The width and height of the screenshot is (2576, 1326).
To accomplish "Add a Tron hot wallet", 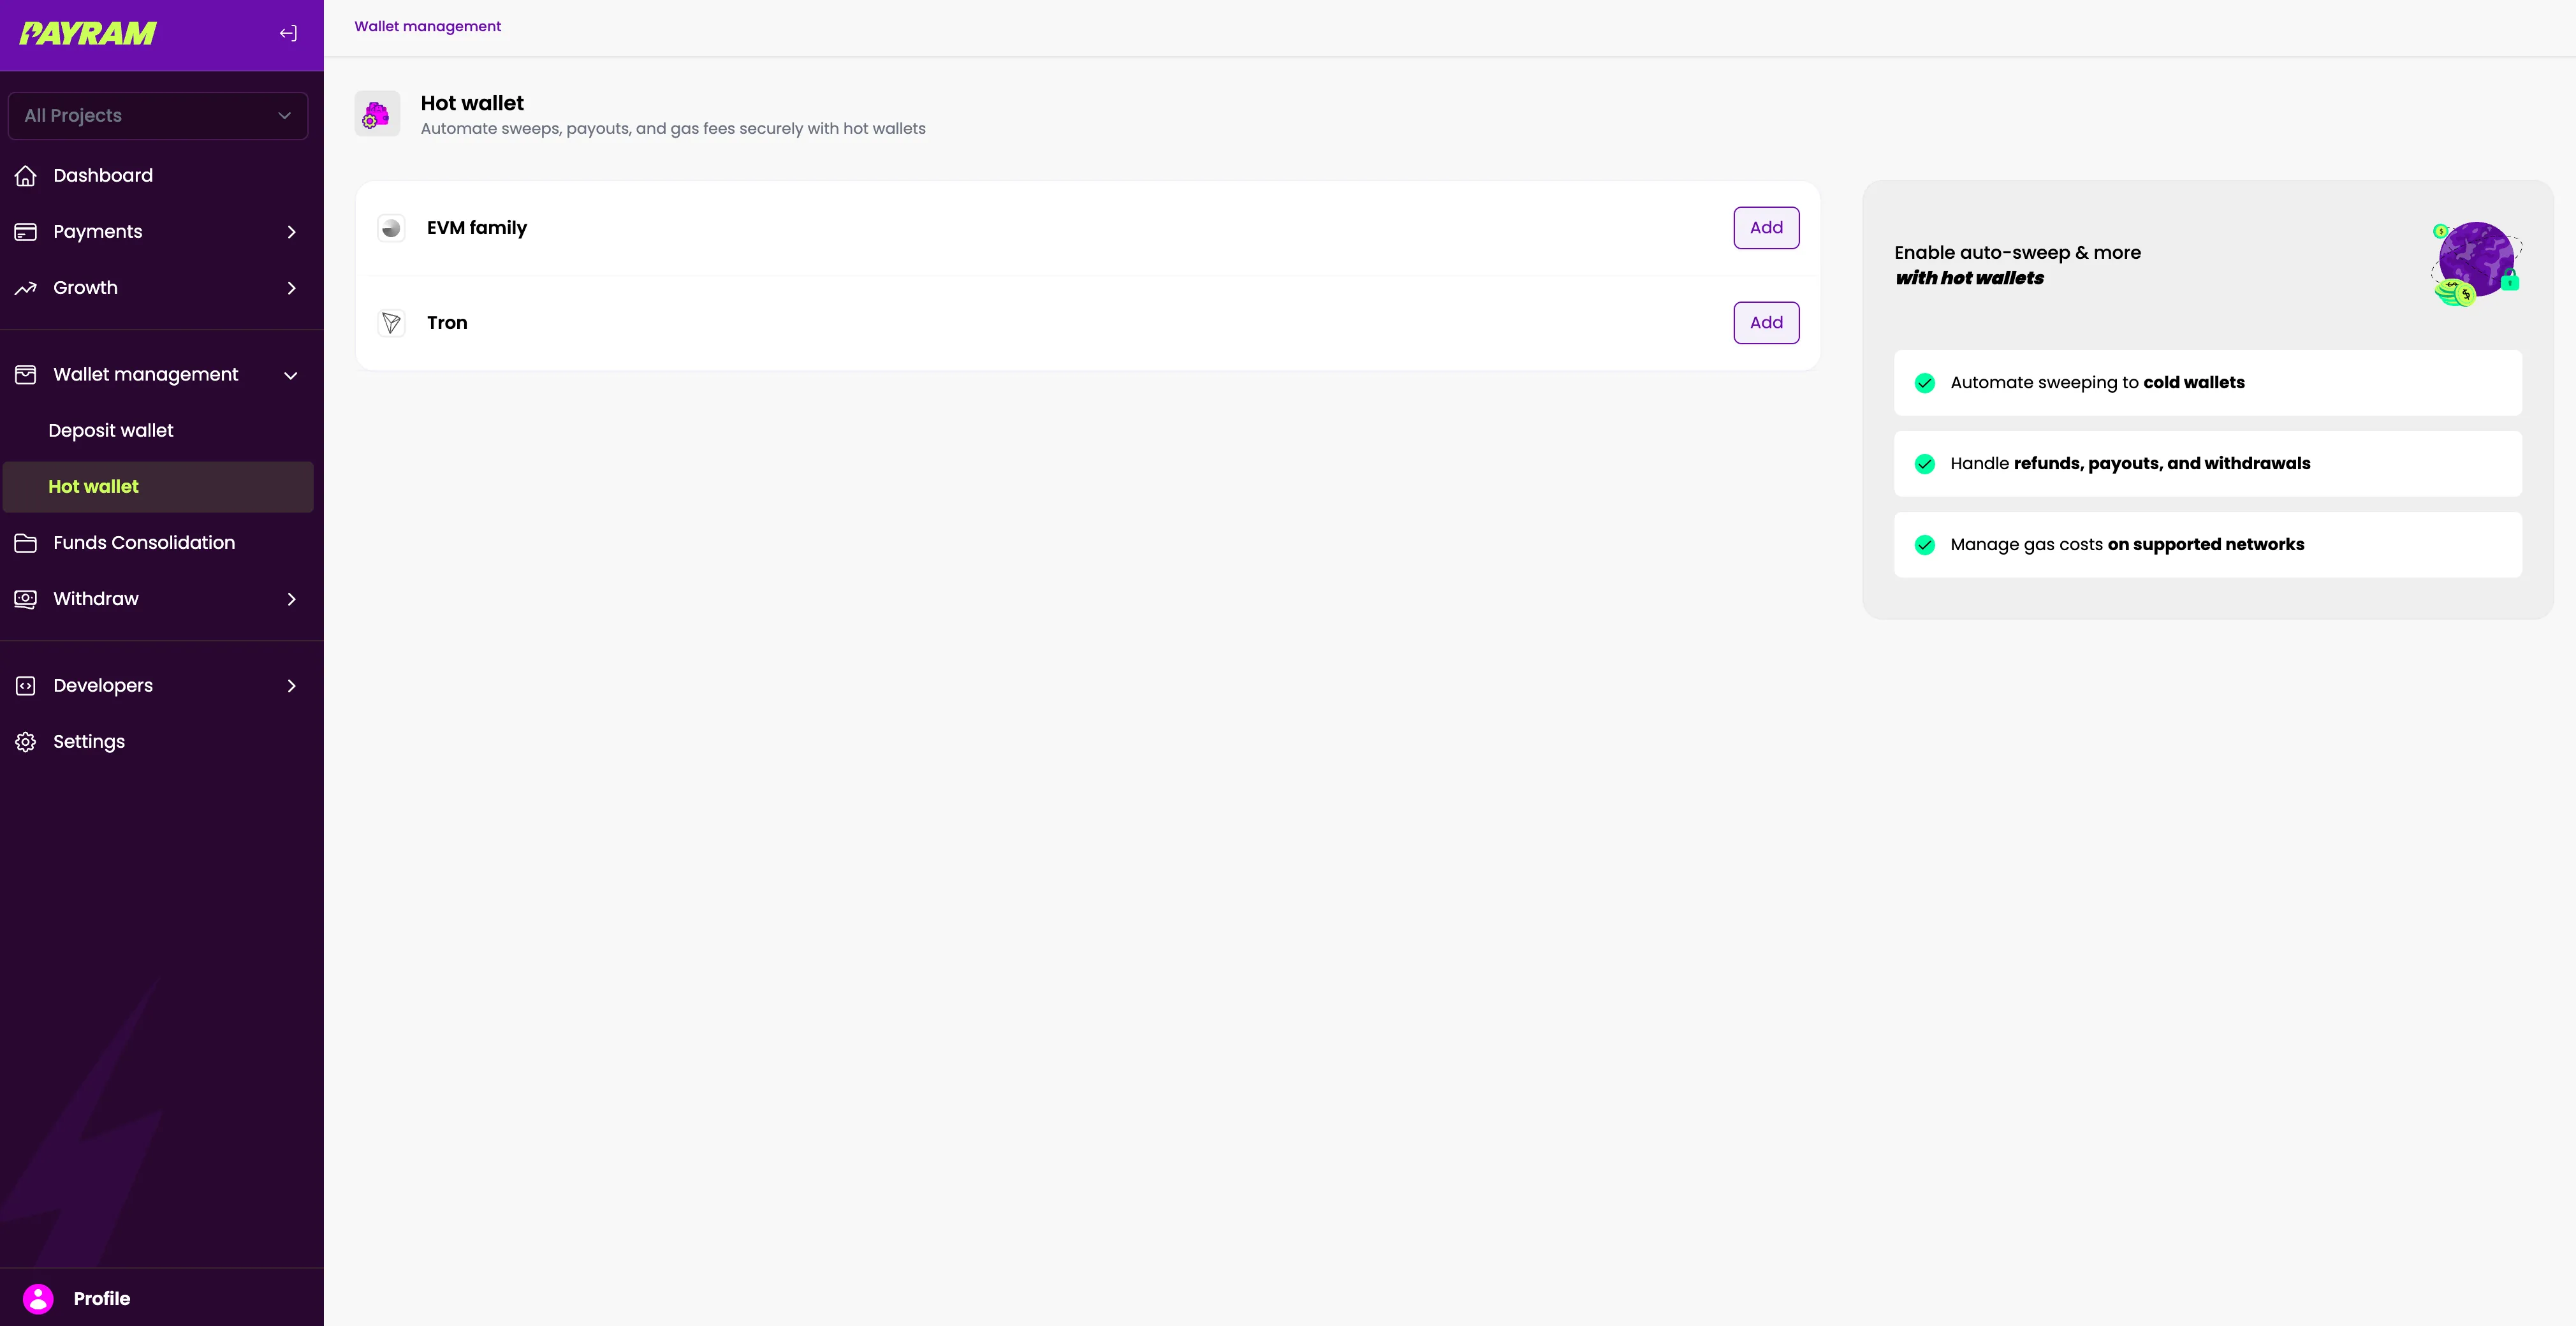I will [x=1766, y=323].
